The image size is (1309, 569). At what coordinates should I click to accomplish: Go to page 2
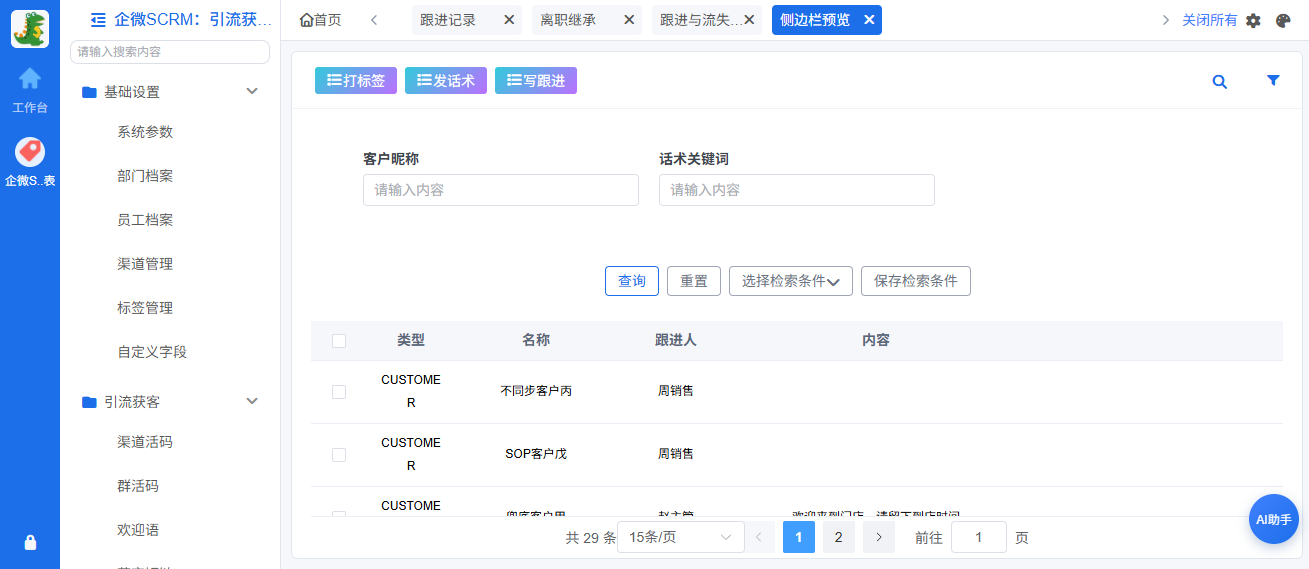[x=838, y=537]
